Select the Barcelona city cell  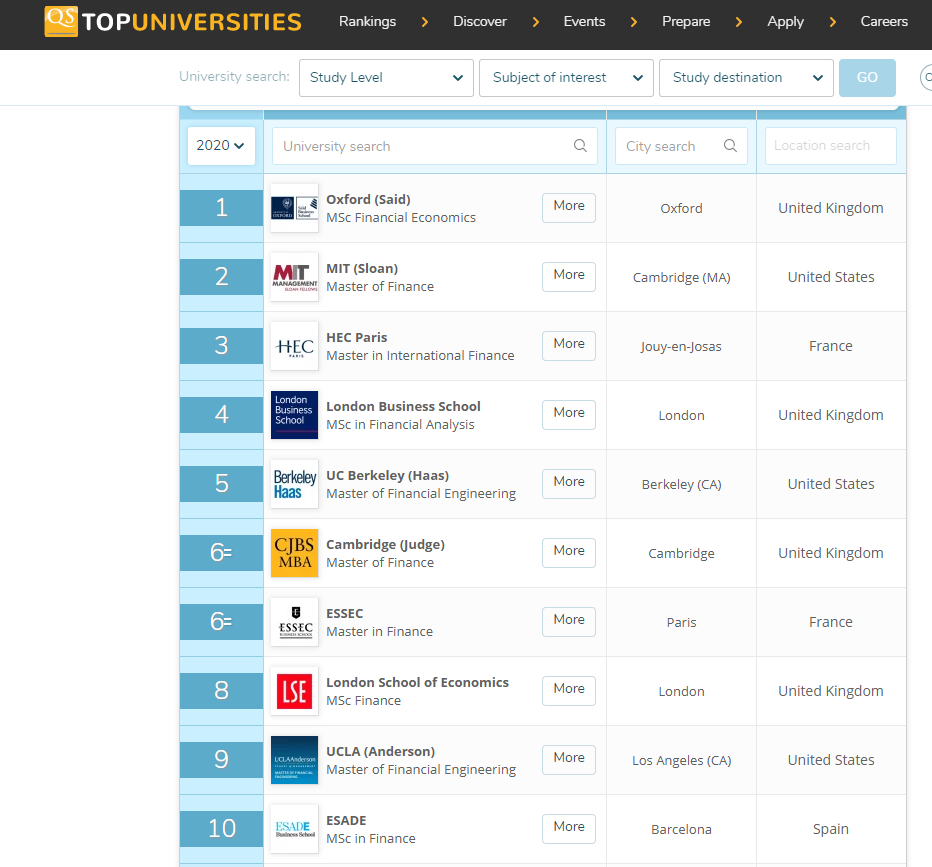point(681,829)
